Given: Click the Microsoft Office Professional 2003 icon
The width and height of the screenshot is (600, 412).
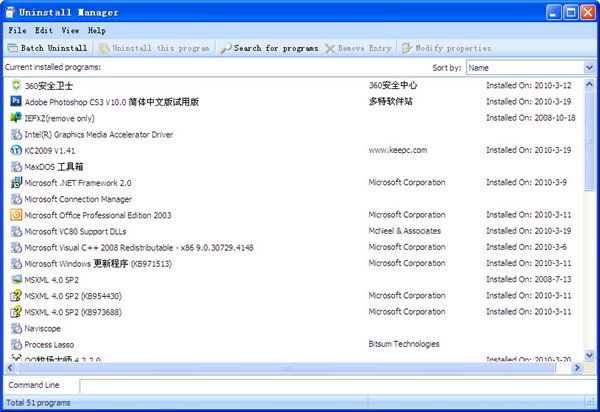Looking at the screenshot, I should 16,215.
